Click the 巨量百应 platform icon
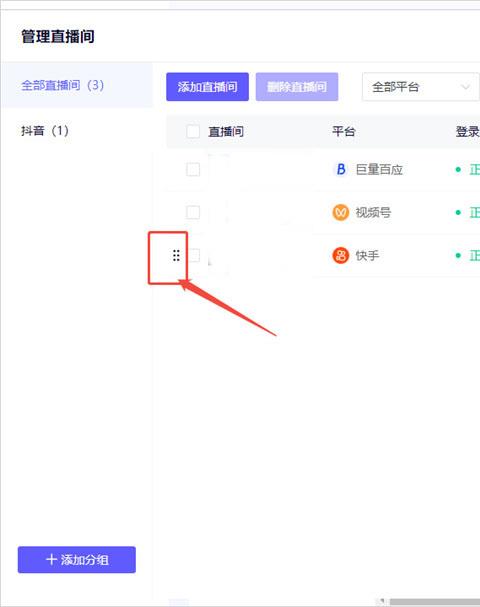This screenshot has height=607, width=480. pyautogui.click(x=341, y=169)
